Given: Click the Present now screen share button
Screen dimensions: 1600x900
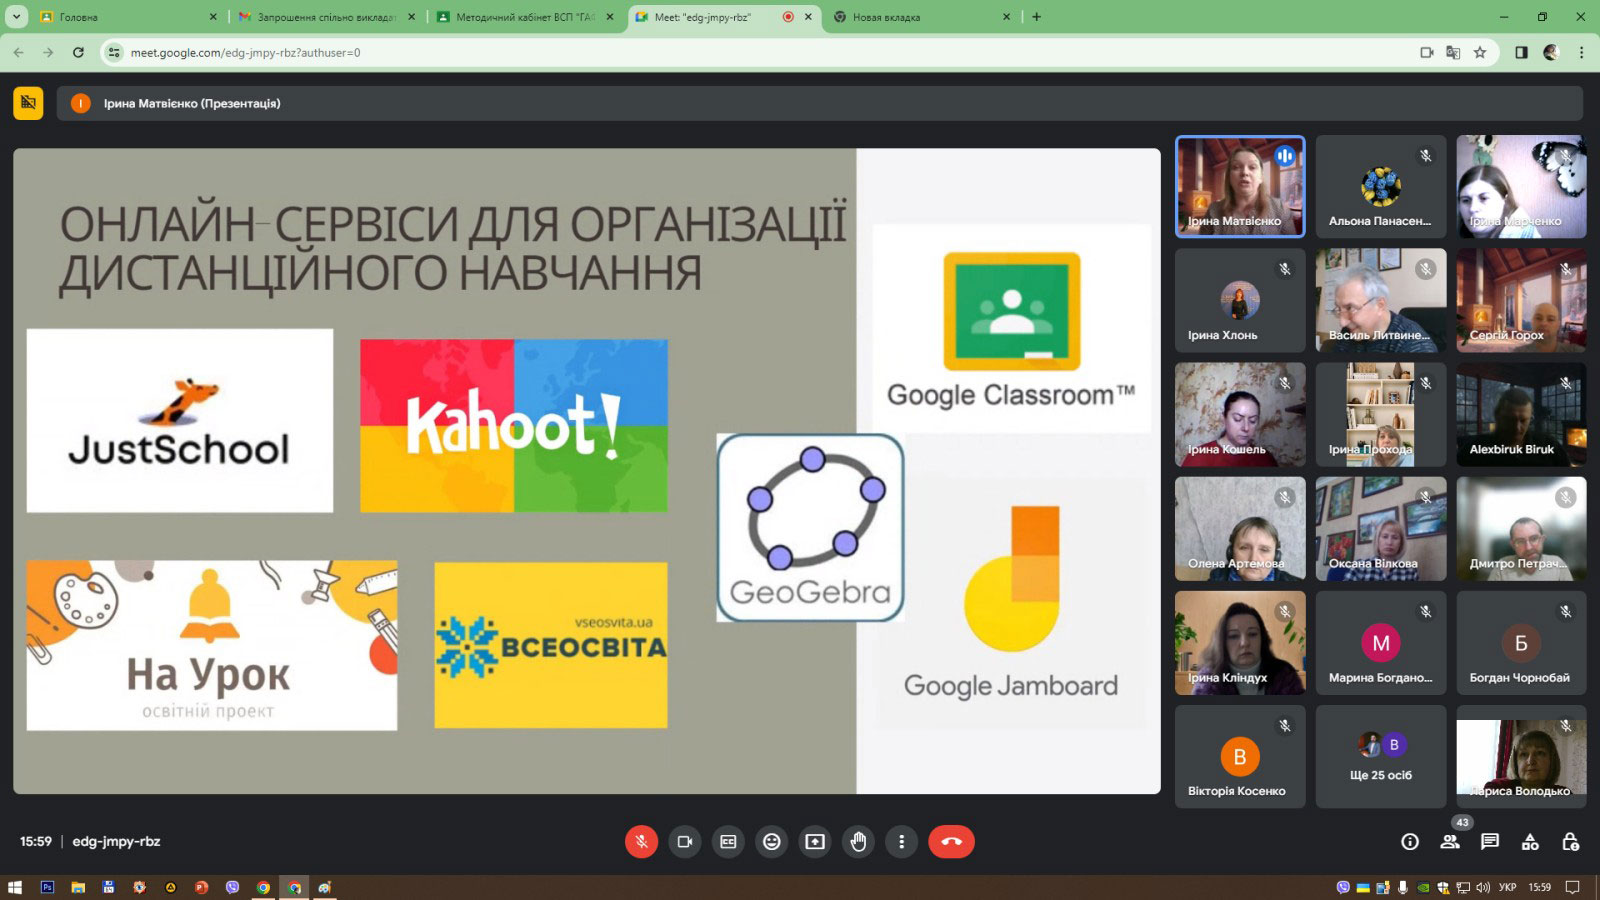Looking at the screenshot, I should tap(815, 842).
